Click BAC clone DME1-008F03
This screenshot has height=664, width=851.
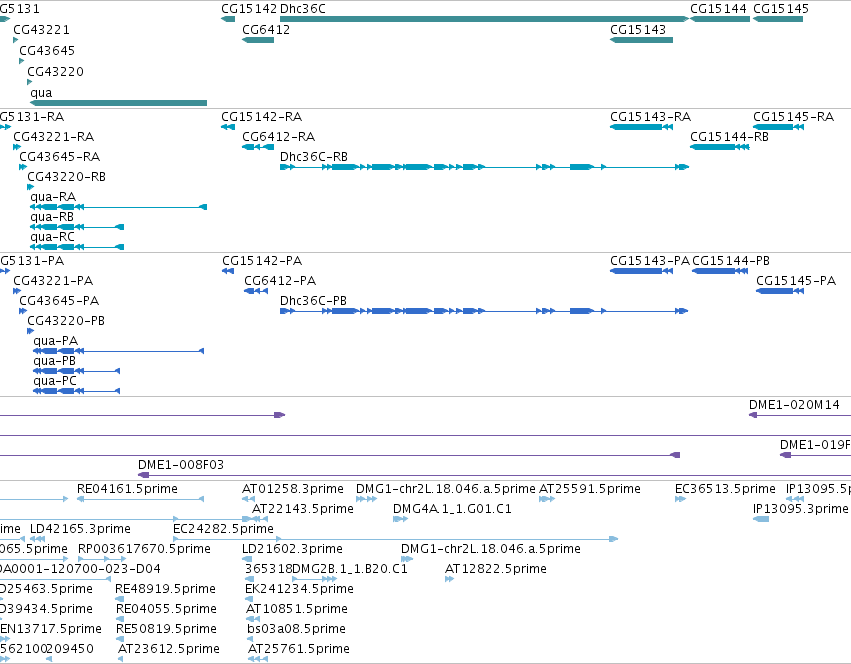point(181,465)
